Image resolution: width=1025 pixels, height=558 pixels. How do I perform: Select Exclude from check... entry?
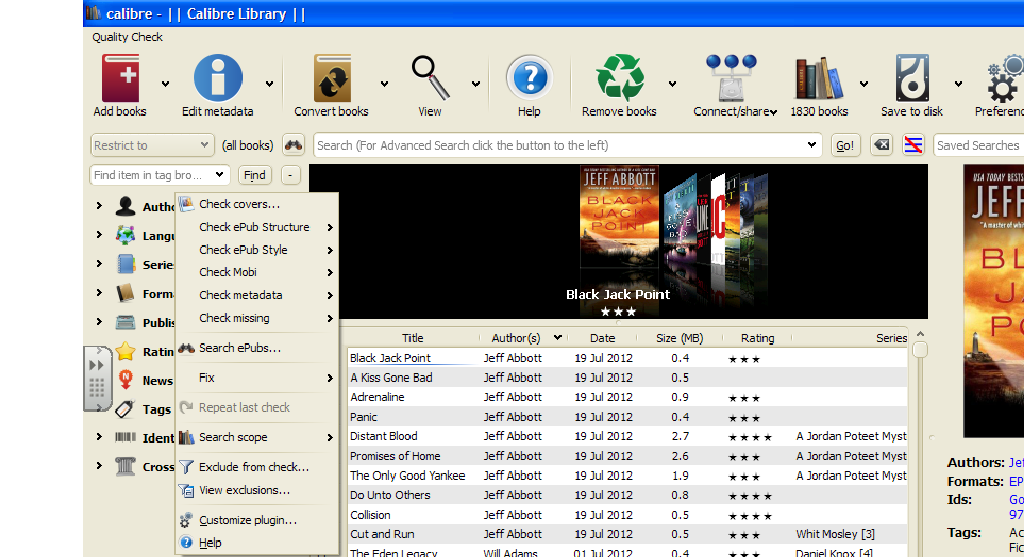257,467
